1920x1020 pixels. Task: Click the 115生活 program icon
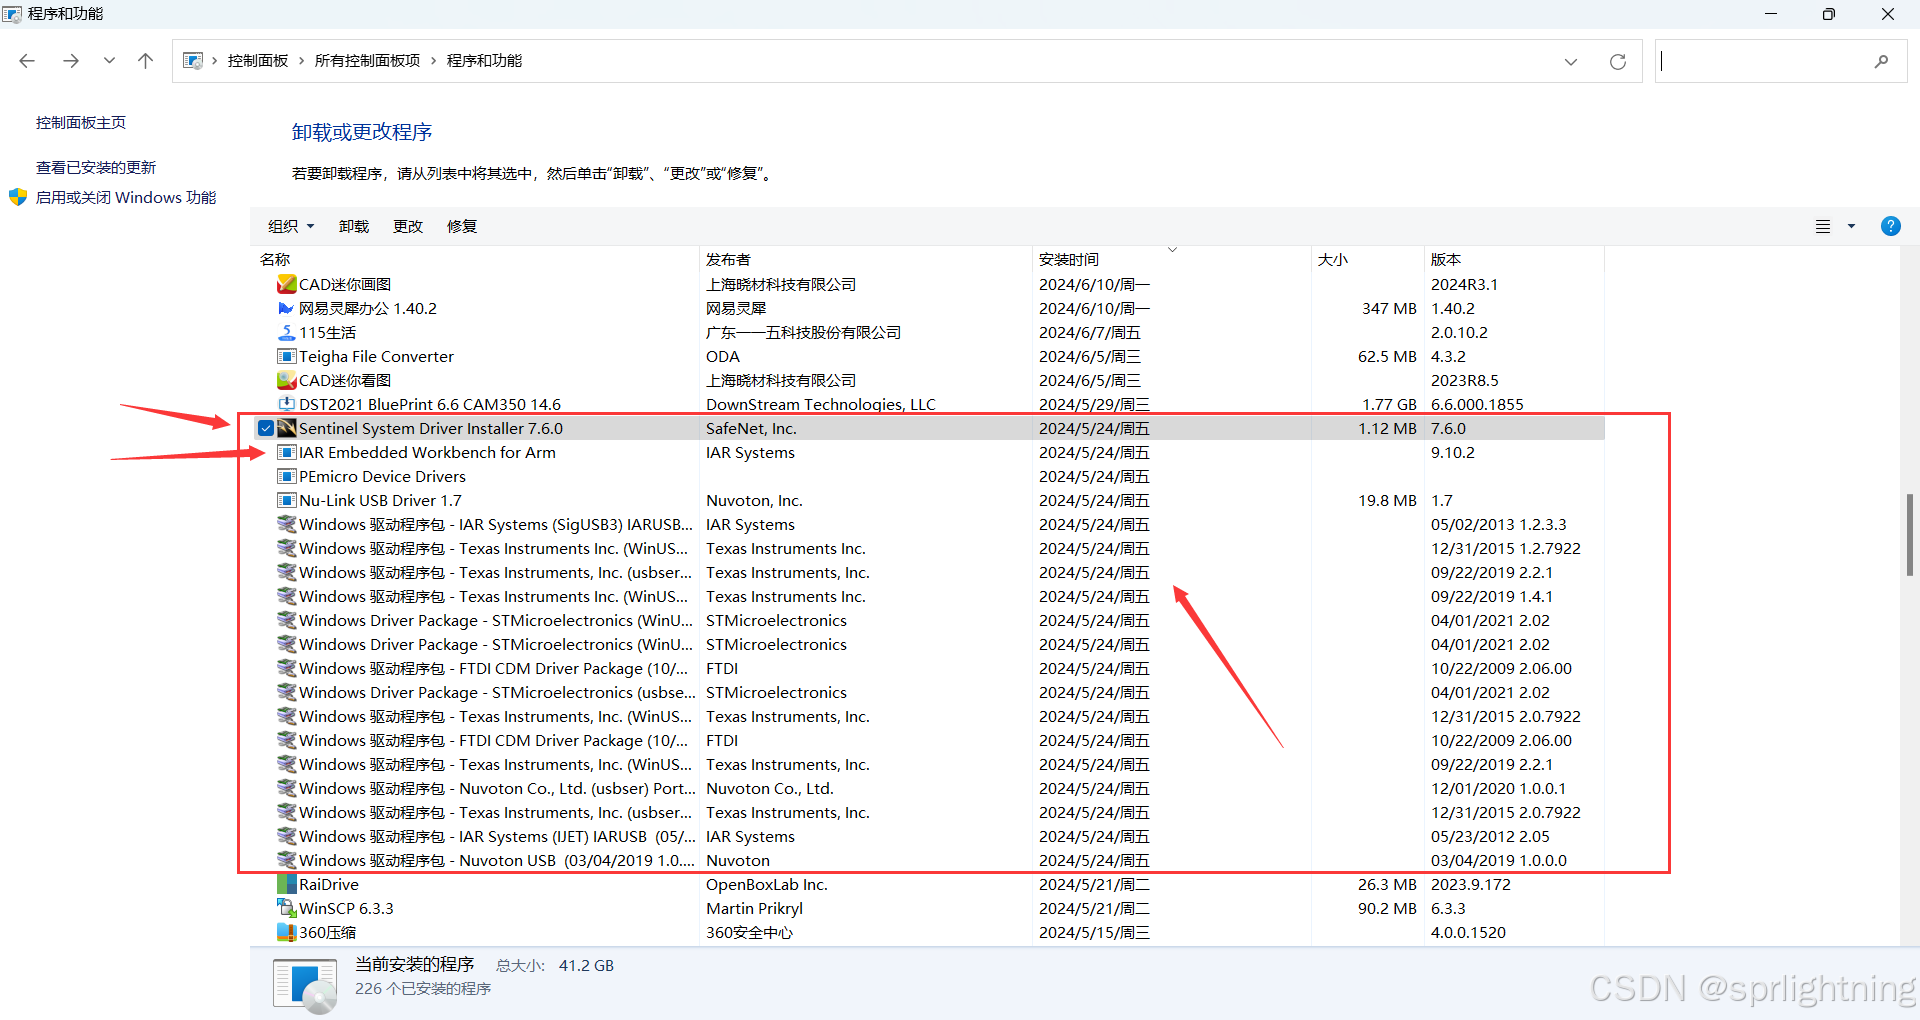(x=286, y=332)
